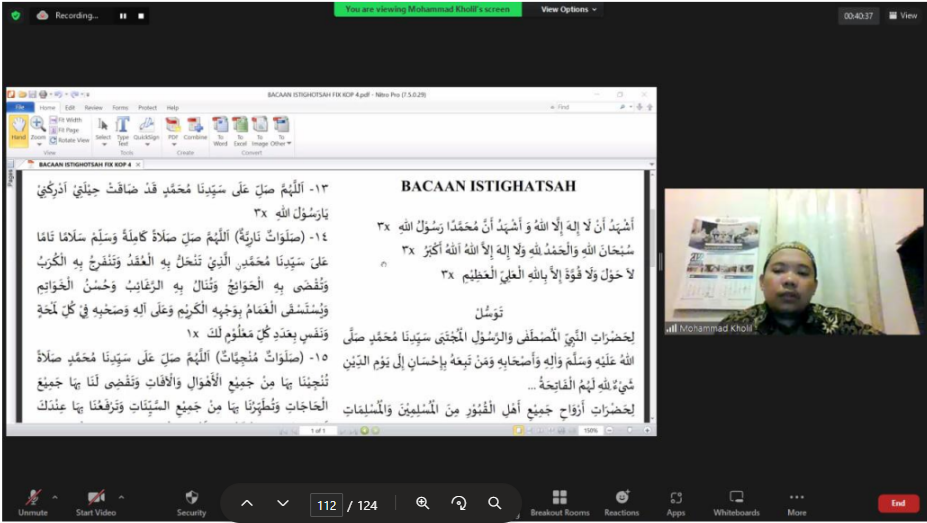
Task: Open Breakout Rooms
Action: point(560,501)
